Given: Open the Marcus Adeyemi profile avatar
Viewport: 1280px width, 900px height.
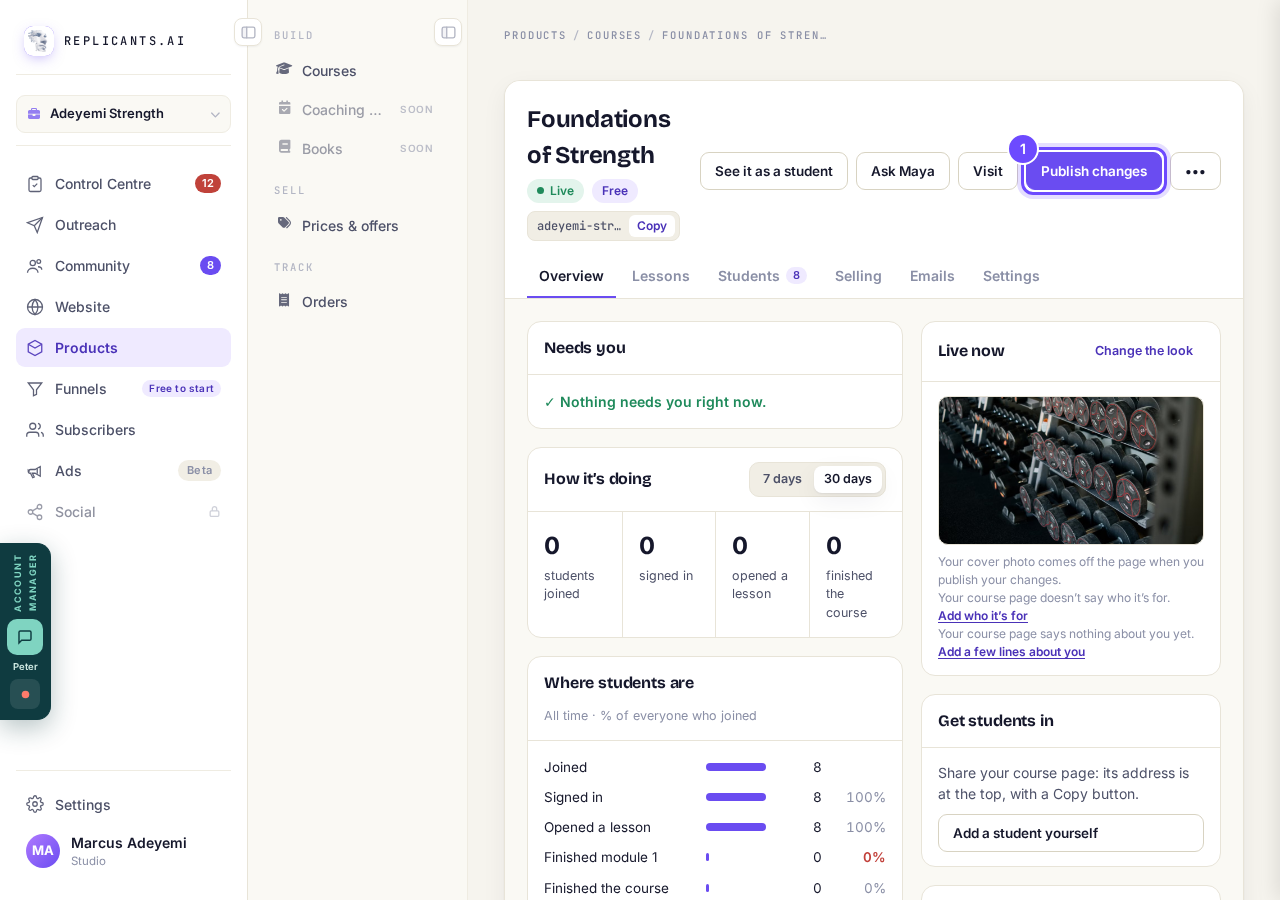Looking at the screenshot, I should (43, 851).
